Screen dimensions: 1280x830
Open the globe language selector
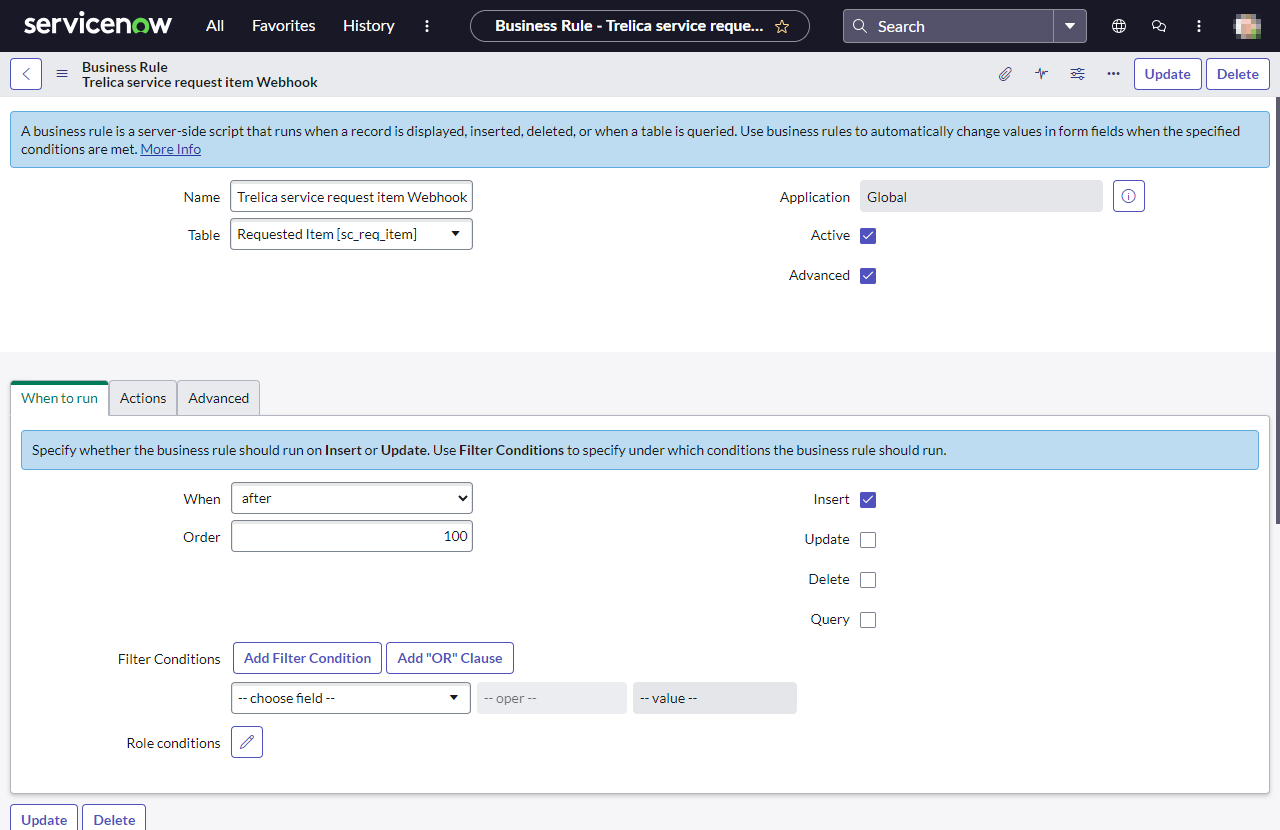point(1119,26)
